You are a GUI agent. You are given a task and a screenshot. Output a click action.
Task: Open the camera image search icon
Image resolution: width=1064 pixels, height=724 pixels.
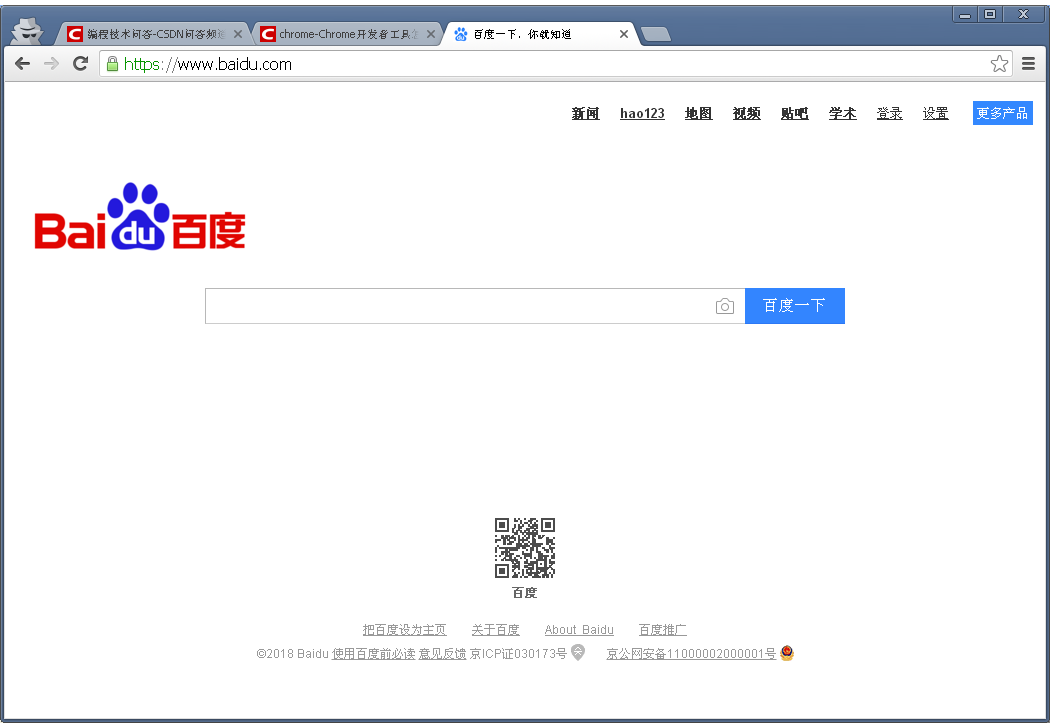[725, 306]
